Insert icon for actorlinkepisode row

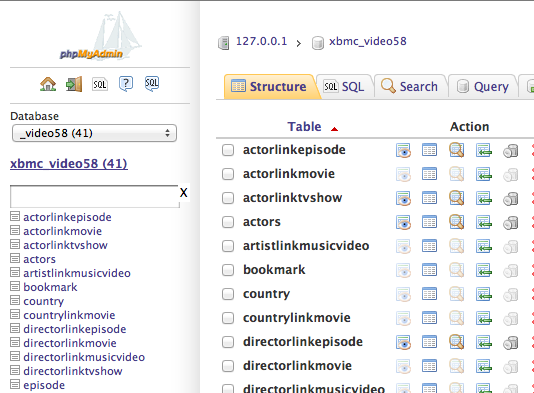(x=484, y=150)
